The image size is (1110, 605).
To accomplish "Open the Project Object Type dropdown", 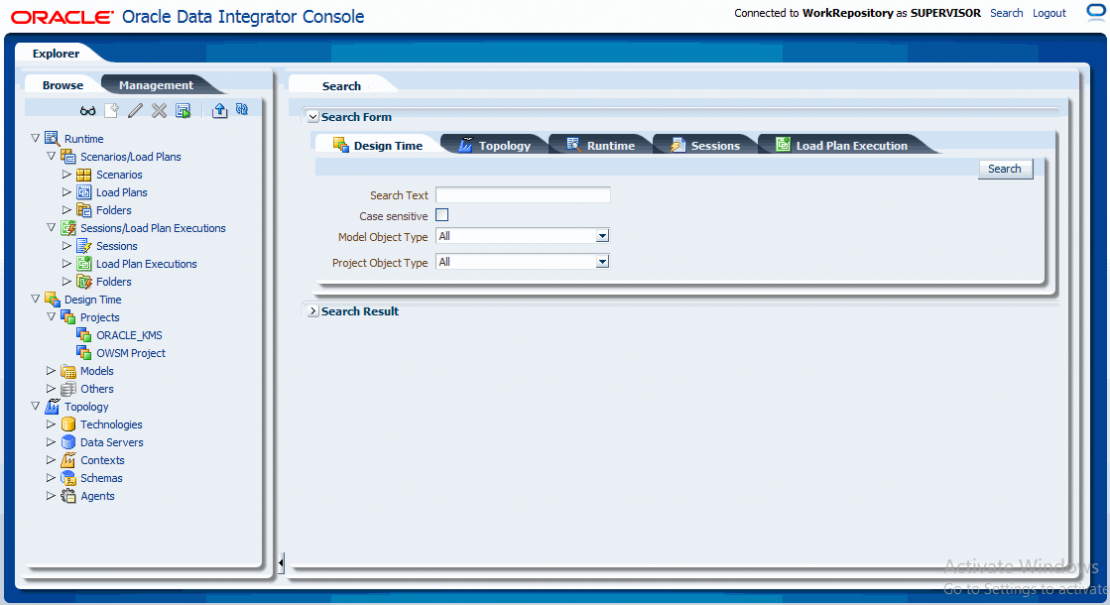I will 602,261.
